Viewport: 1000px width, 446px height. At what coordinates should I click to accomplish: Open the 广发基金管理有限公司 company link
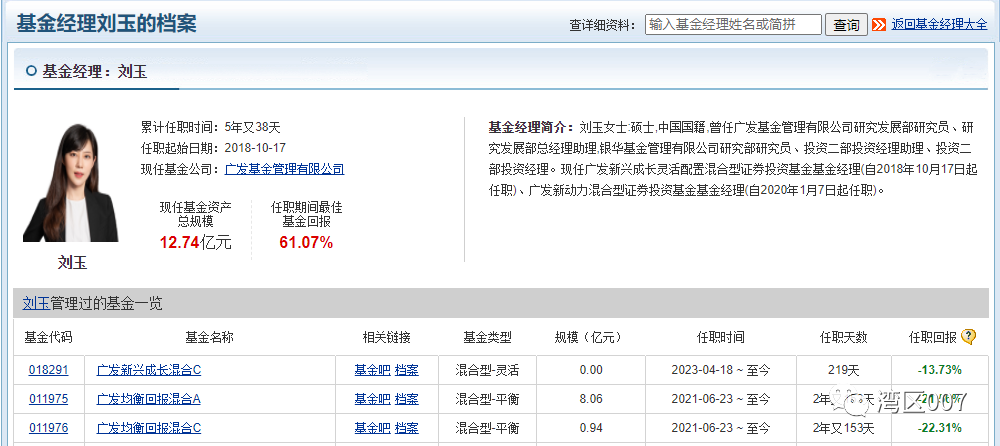tap(284, 169)
